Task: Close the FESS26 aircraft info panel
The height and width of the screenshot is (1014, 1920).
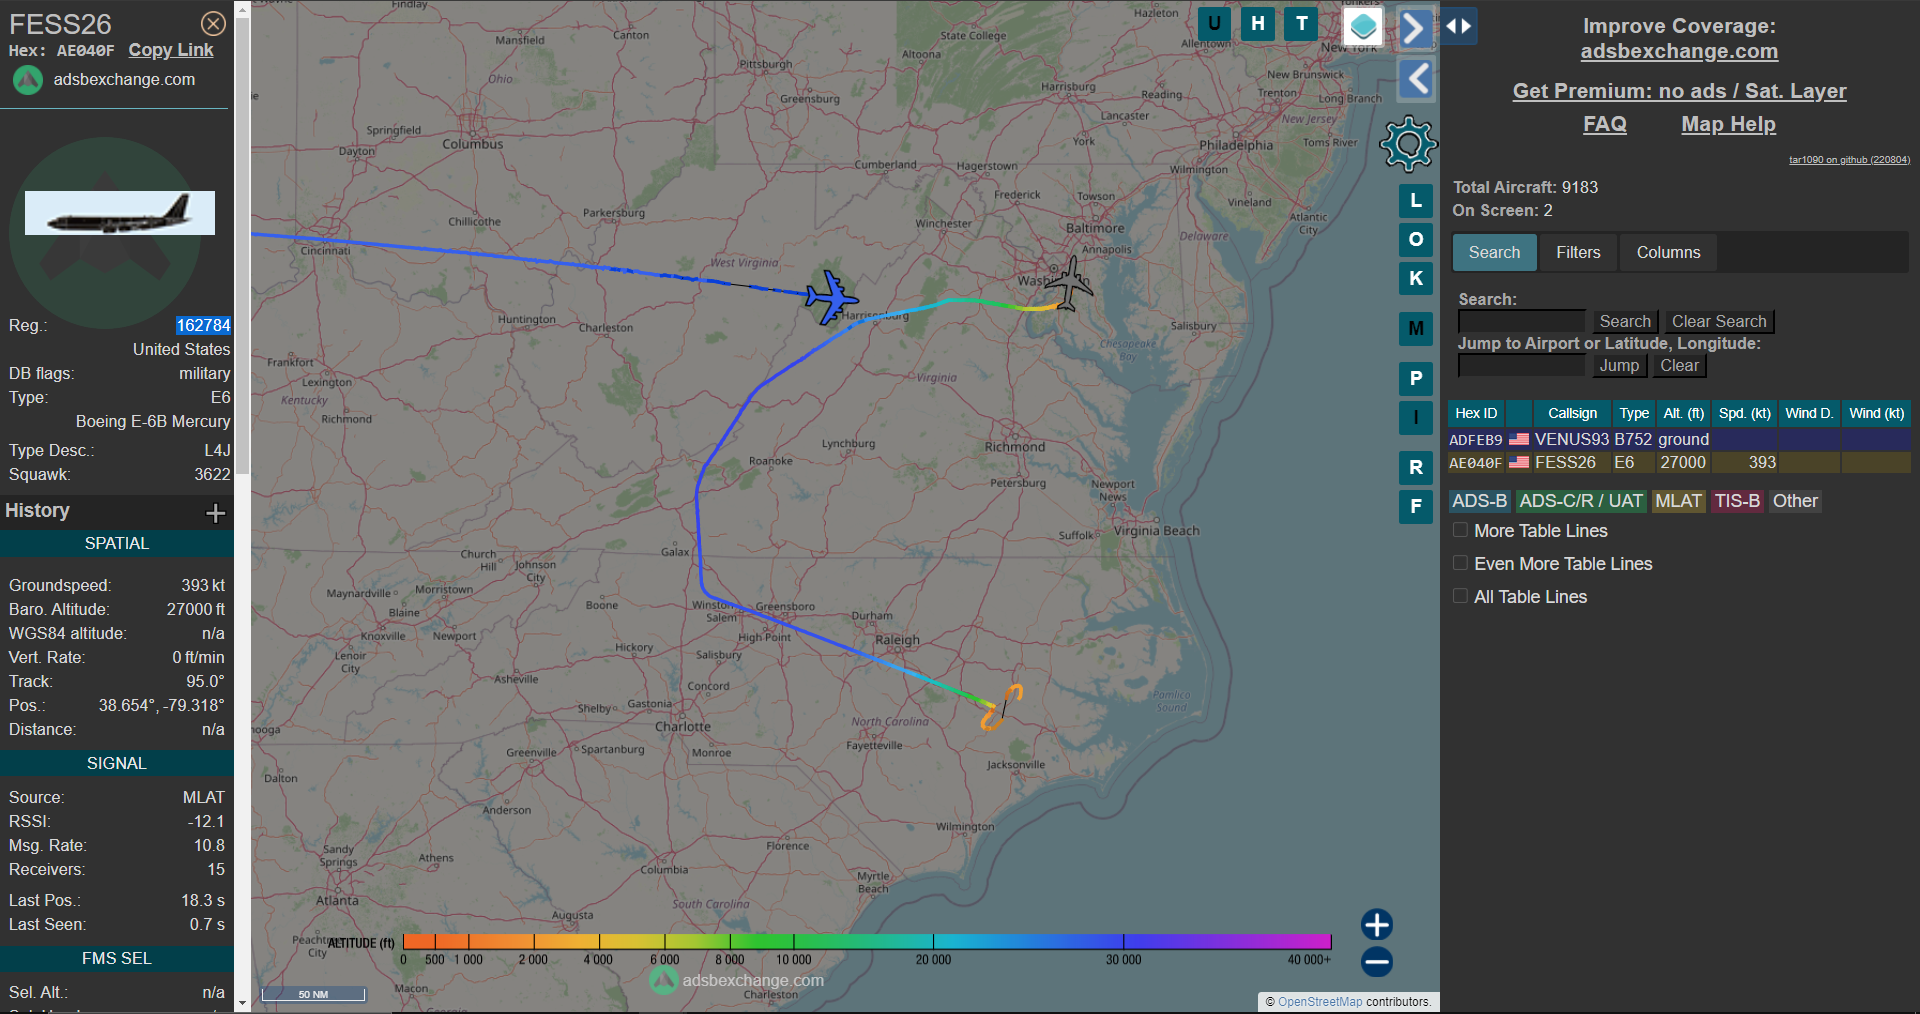Action: tap(213, 23)
